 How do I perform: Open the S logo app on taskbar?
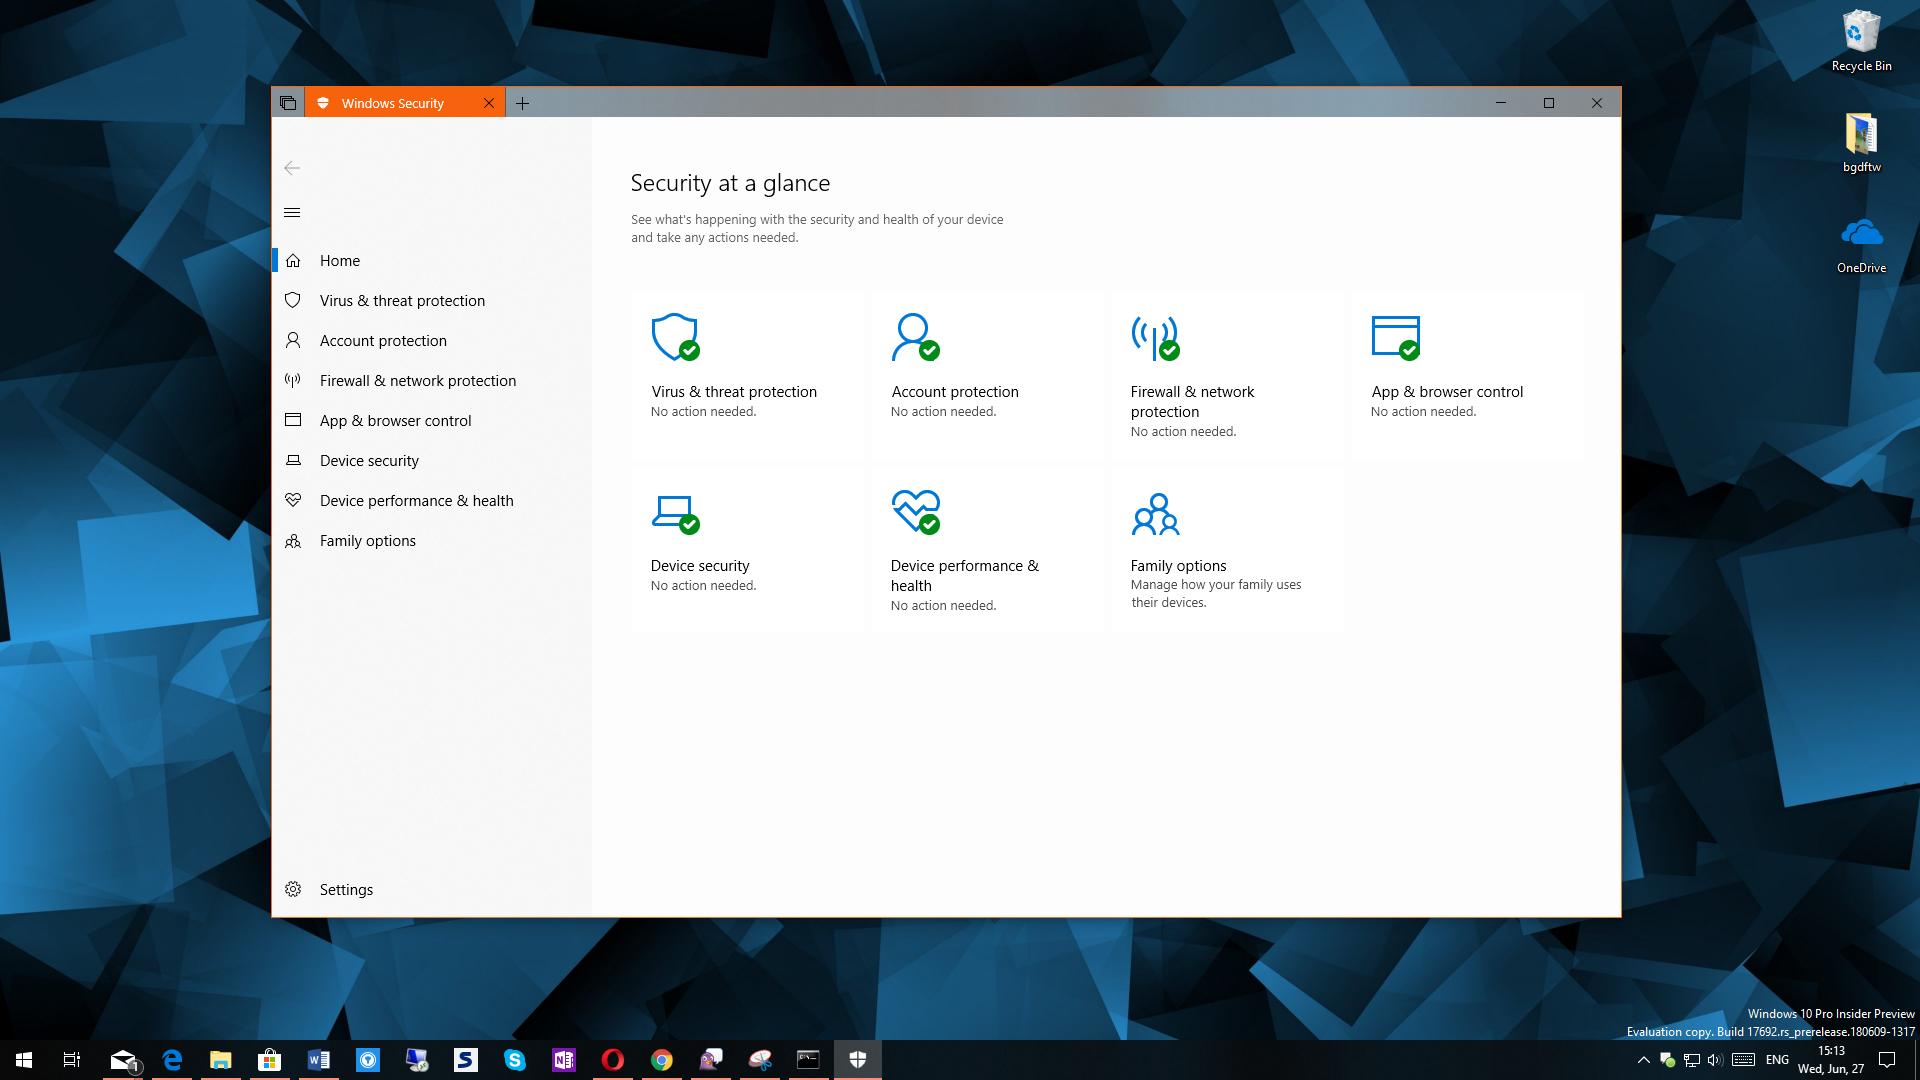tap(466, 1060)
